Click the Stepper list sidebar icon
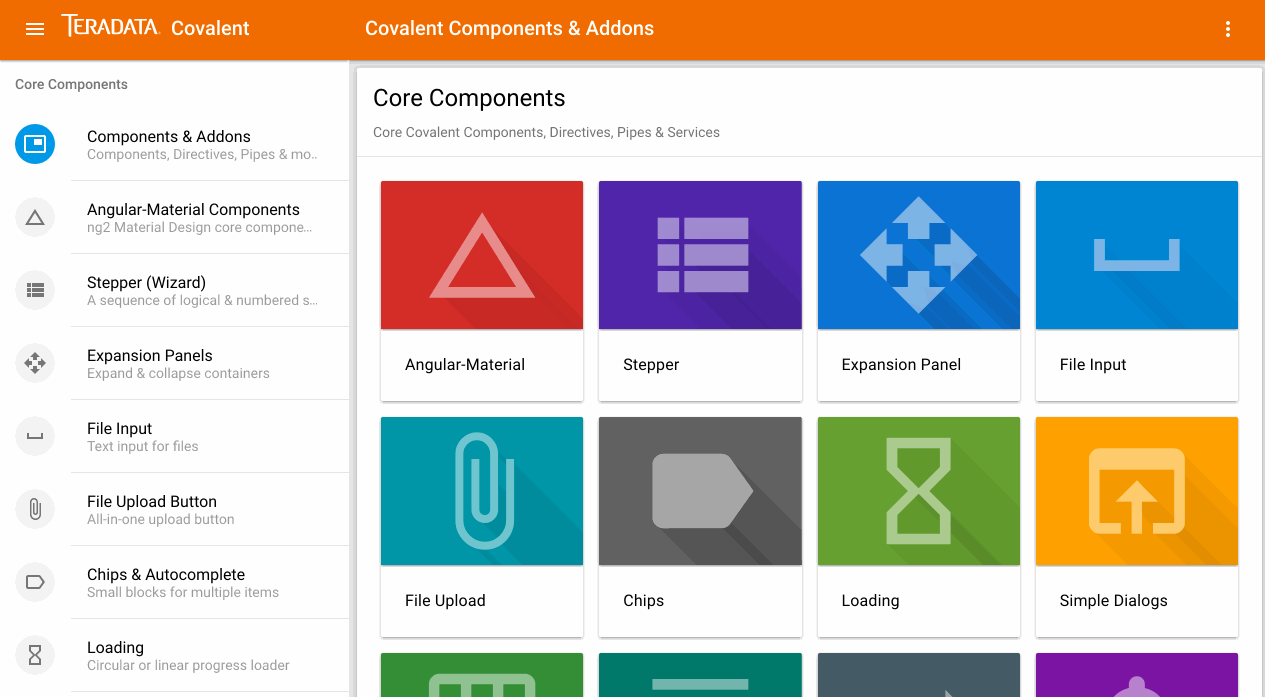1265x697 pixels. click(35, 290)
